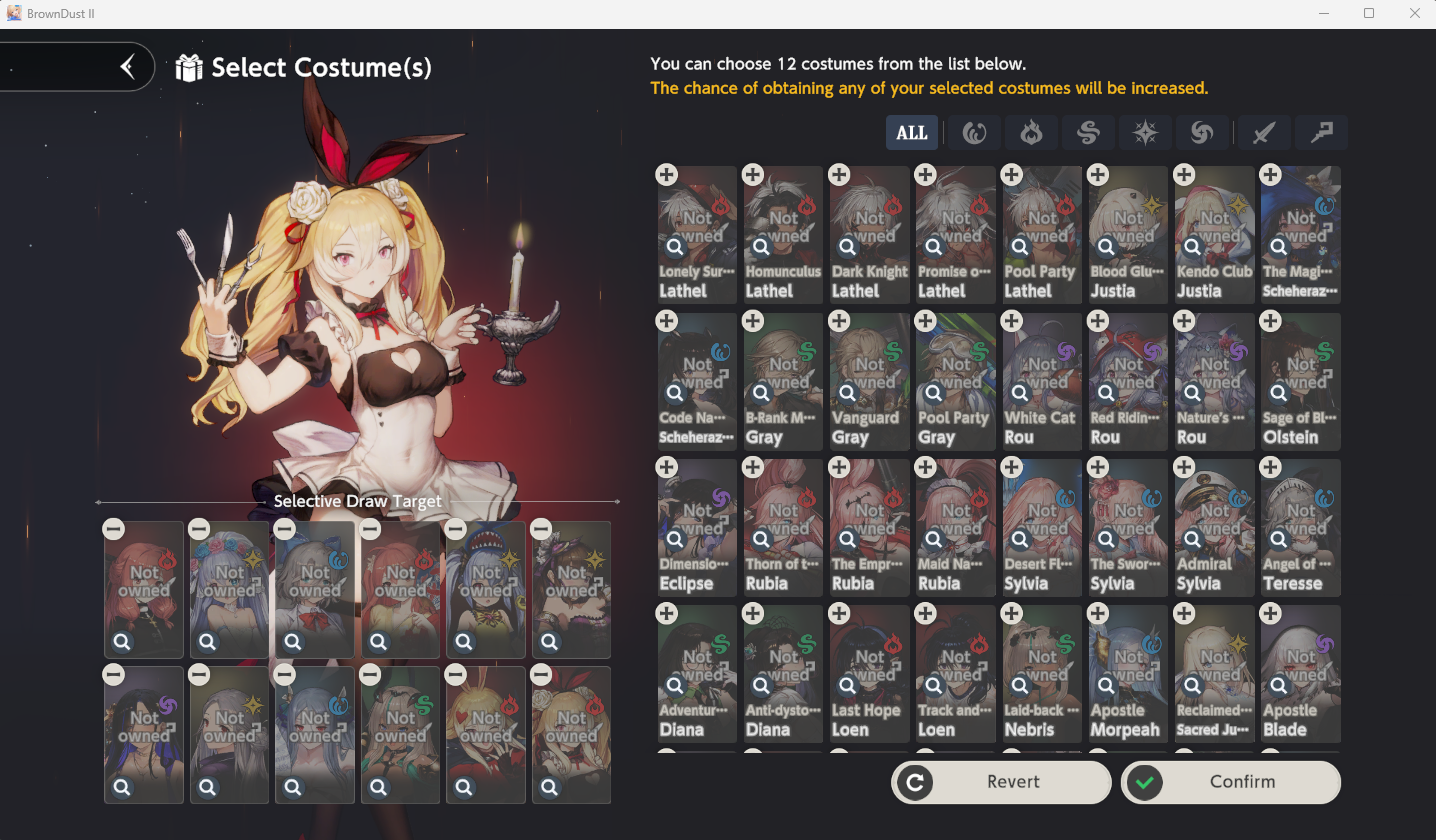
Task: Confirm the selected costumes
Action: (x=1231, y=782)
